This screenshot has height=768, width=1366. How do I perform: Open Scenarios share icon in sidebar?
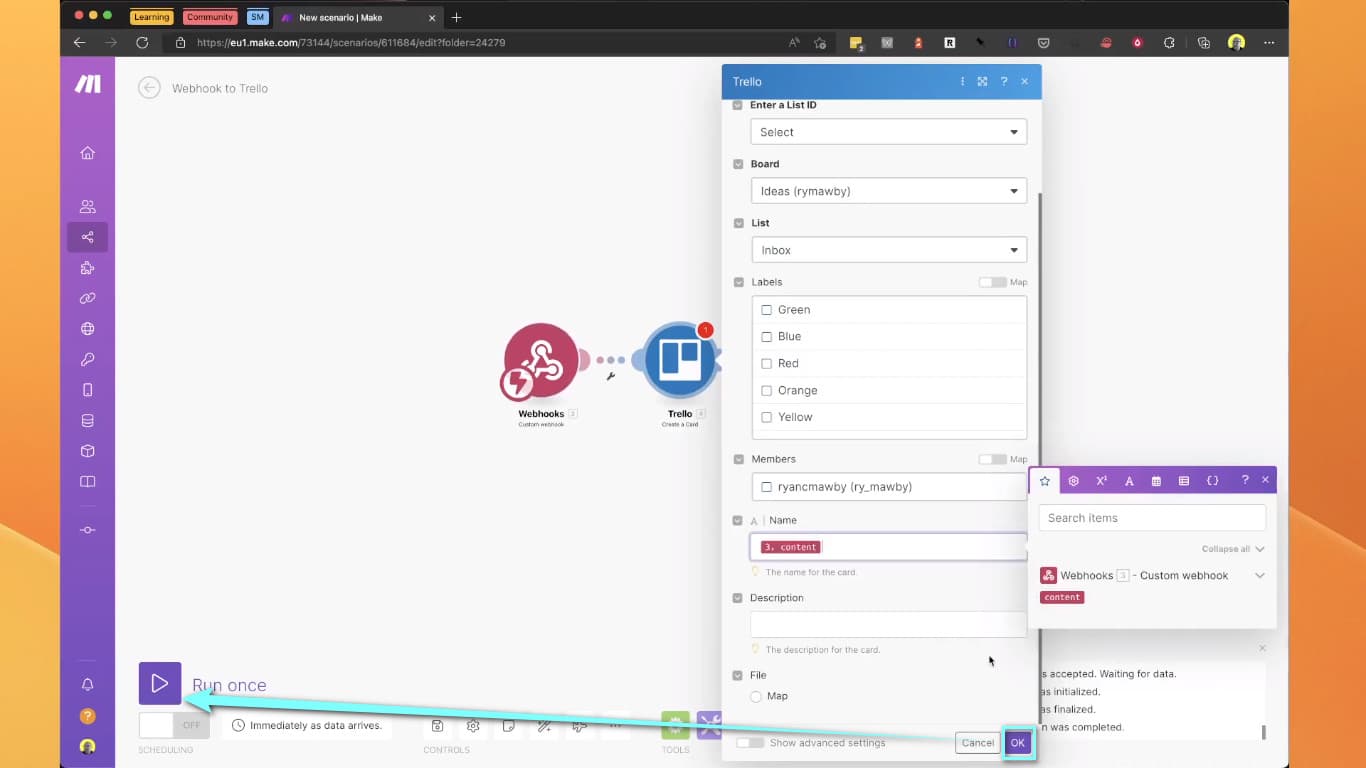[x=88, y=237]
